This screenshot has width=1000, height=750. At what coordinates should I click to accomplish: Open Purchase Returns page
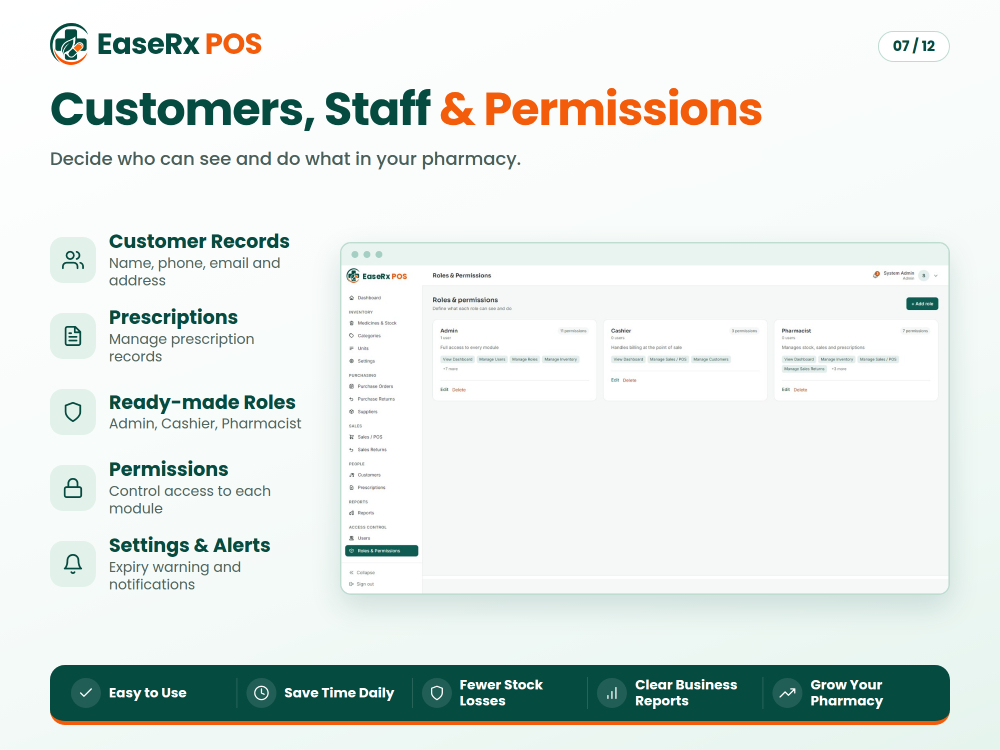[x=372, y=399]
